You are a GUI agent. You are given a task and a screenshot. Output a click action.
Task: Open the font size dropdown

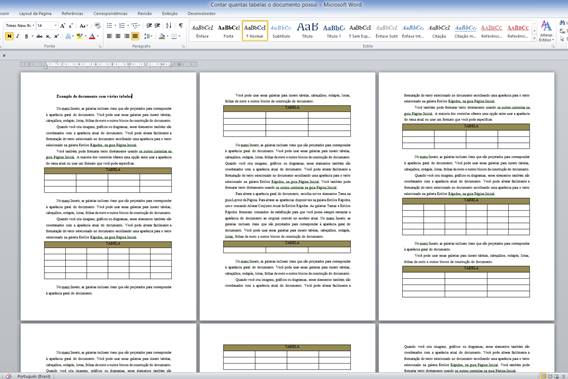click(55, 26)
